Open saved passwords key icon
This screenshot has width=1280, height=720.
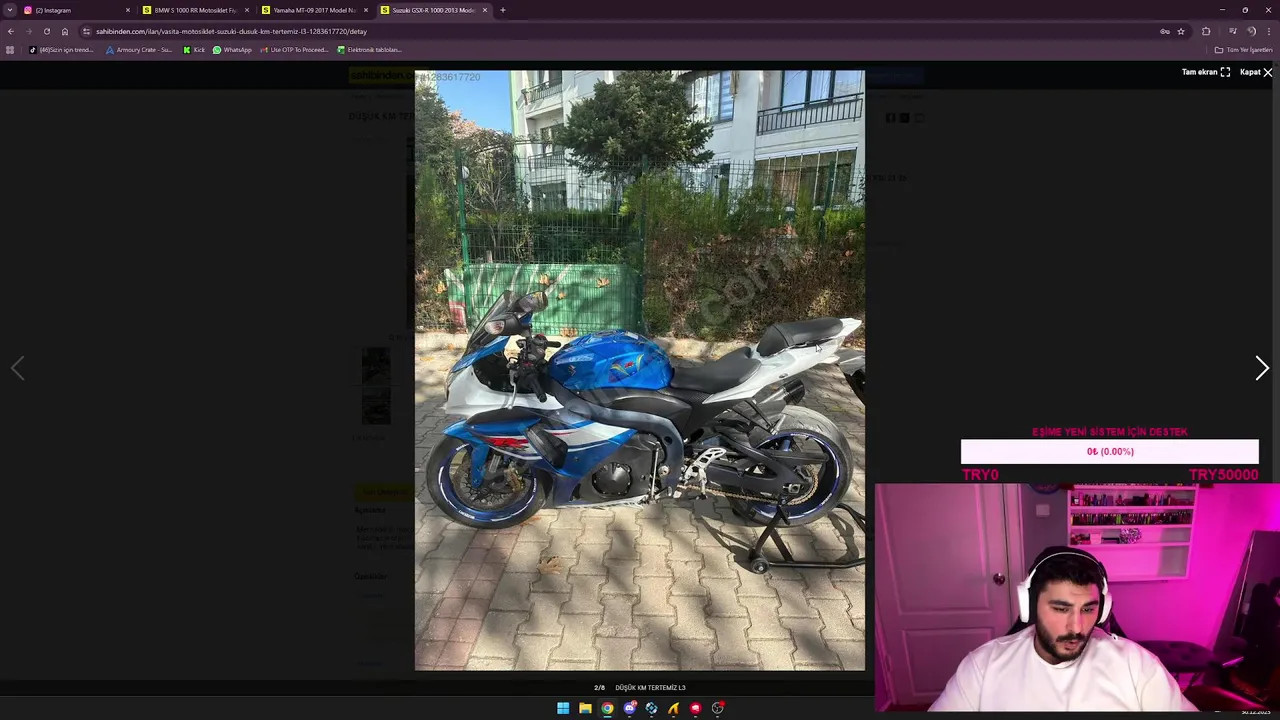pos(1164,31)
